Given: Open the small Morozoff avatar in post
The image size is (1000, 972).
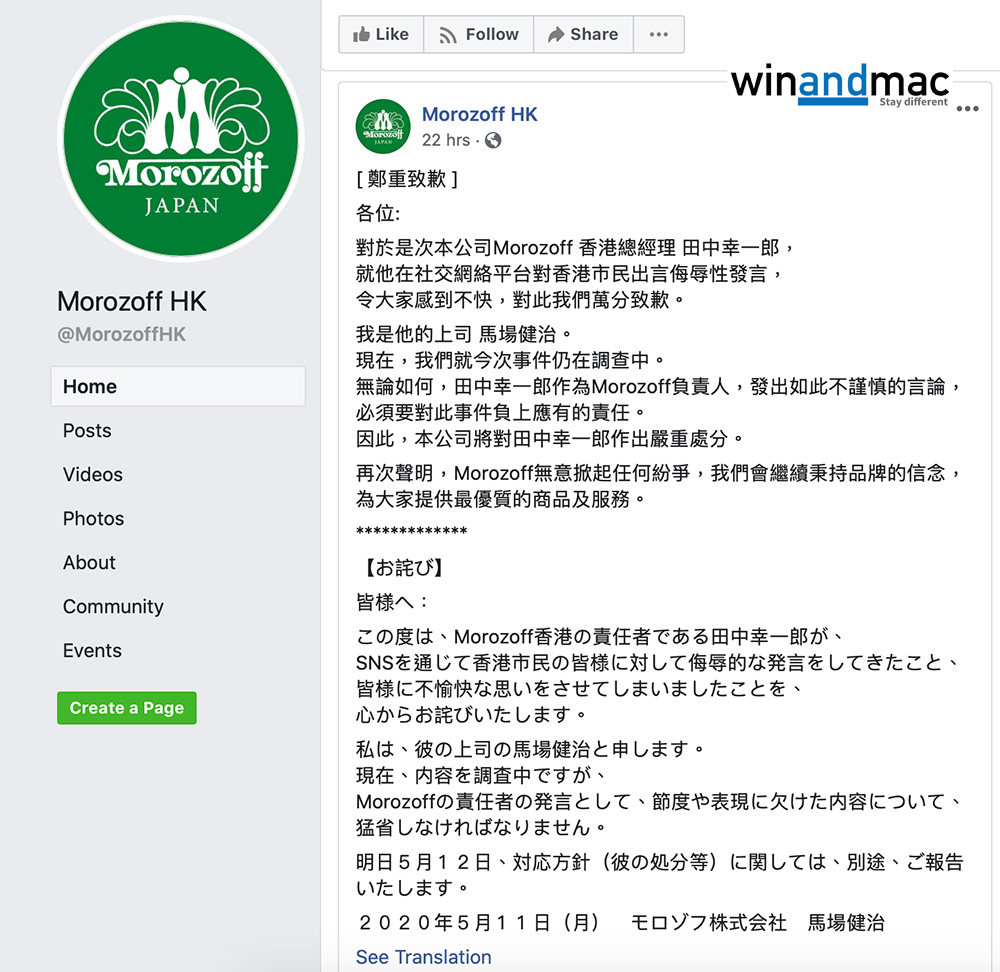Looking at the screenshot, I should pos(383,126).
